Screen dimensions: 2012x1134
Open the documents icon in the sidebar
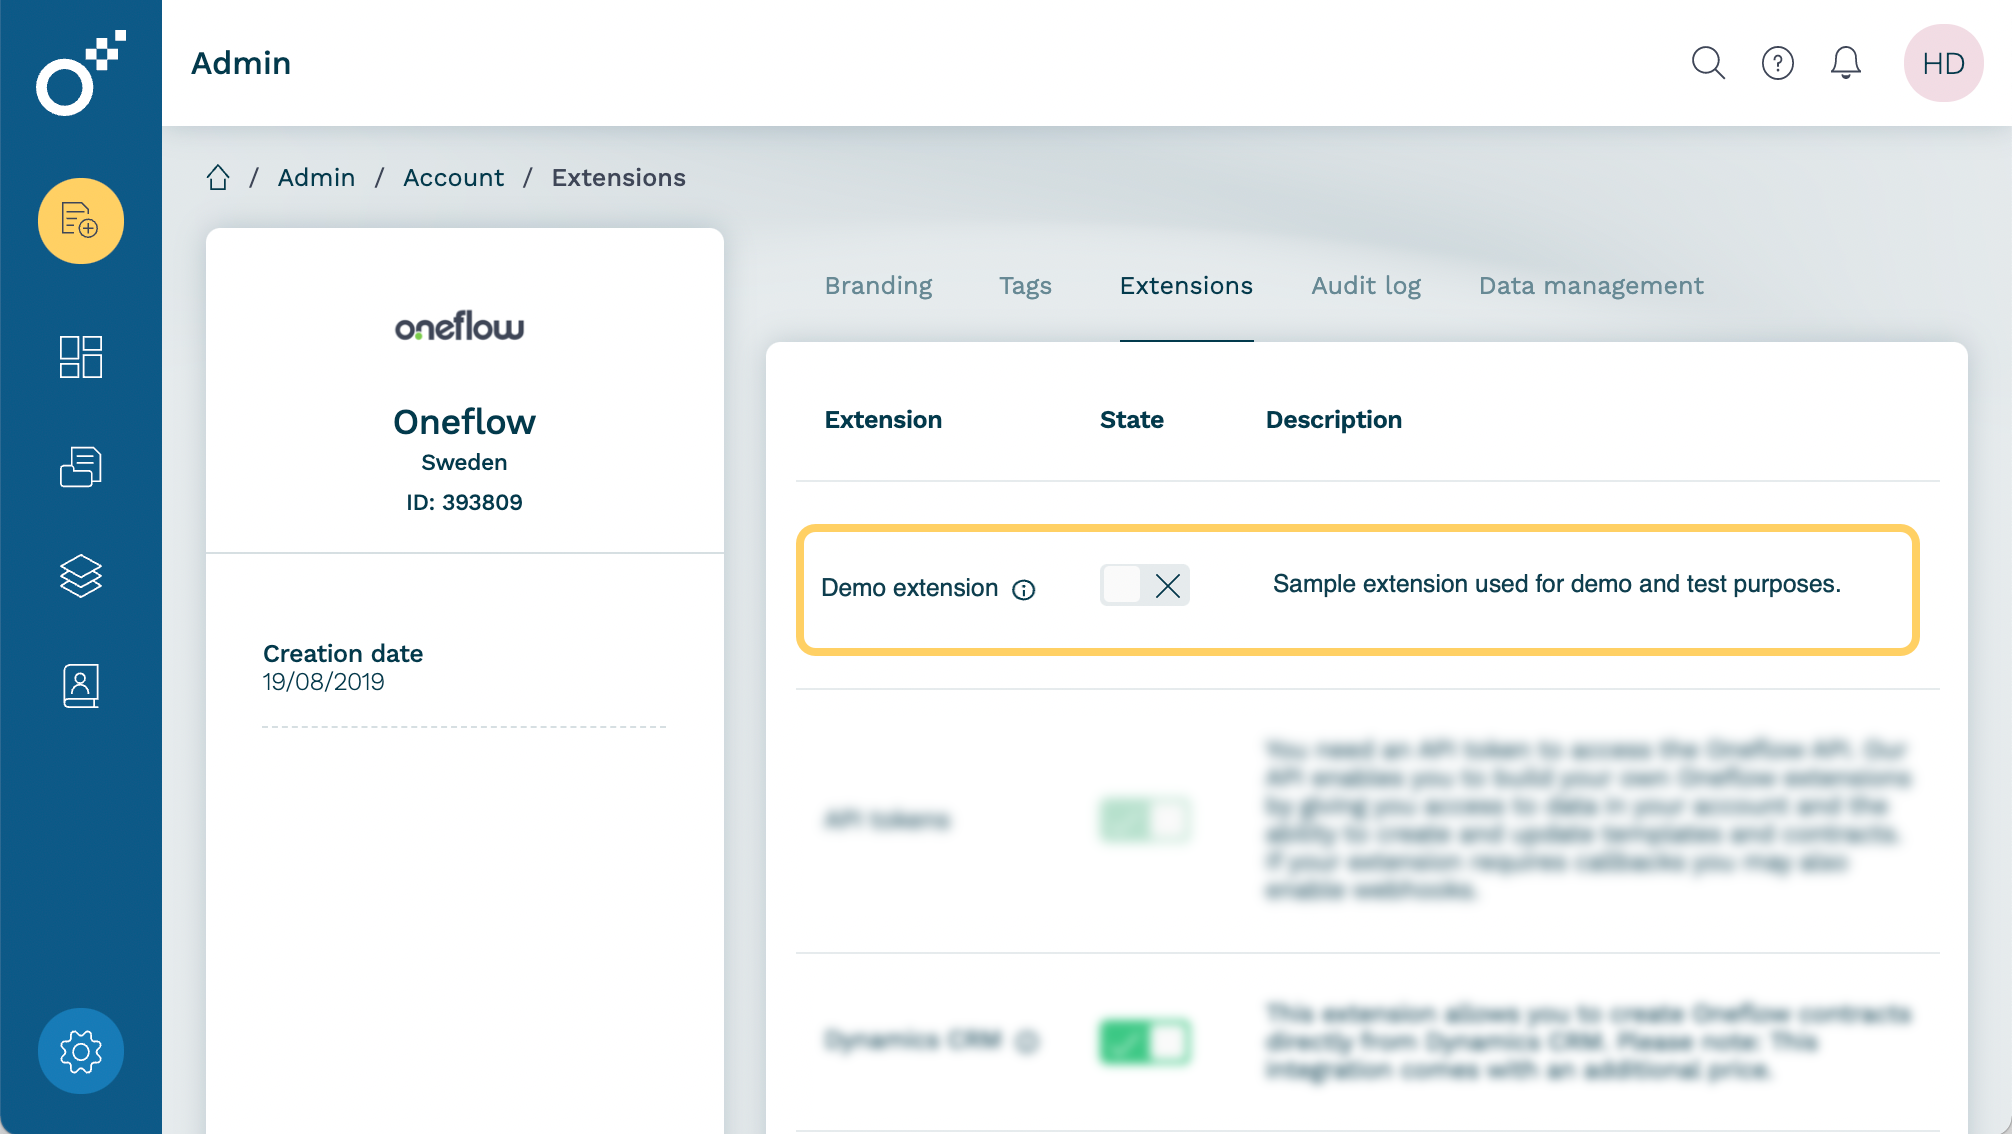click(x=81, y=467)
